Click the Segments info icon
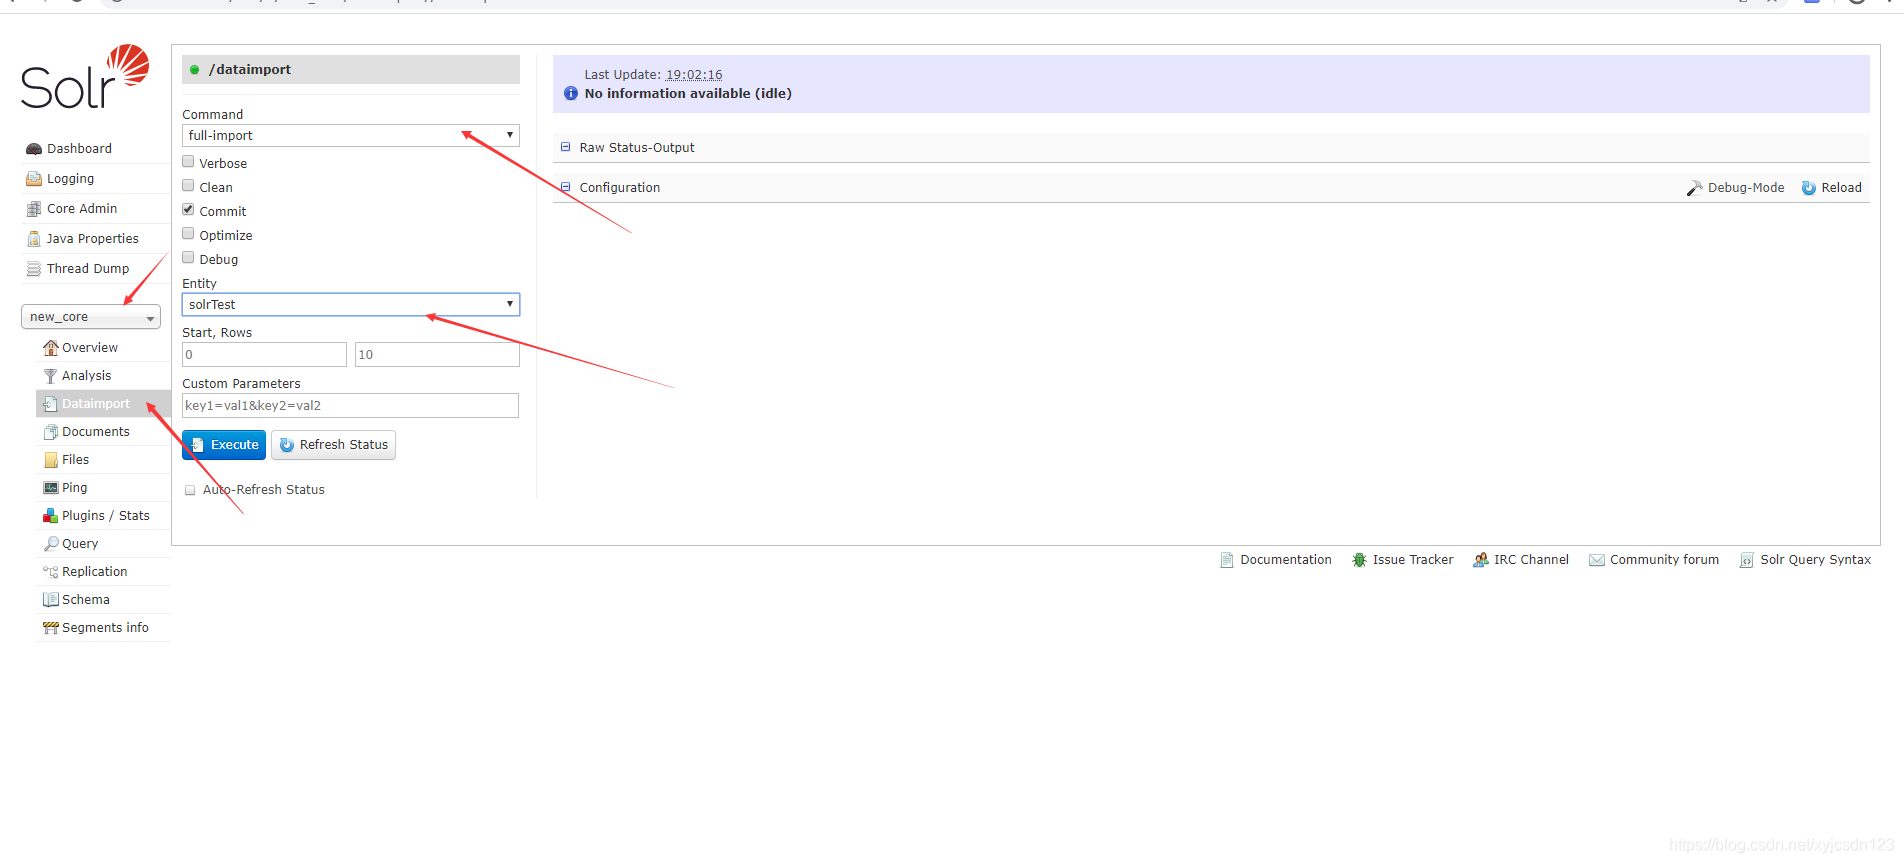This screenshot has width=1904, height=863. 50,628
